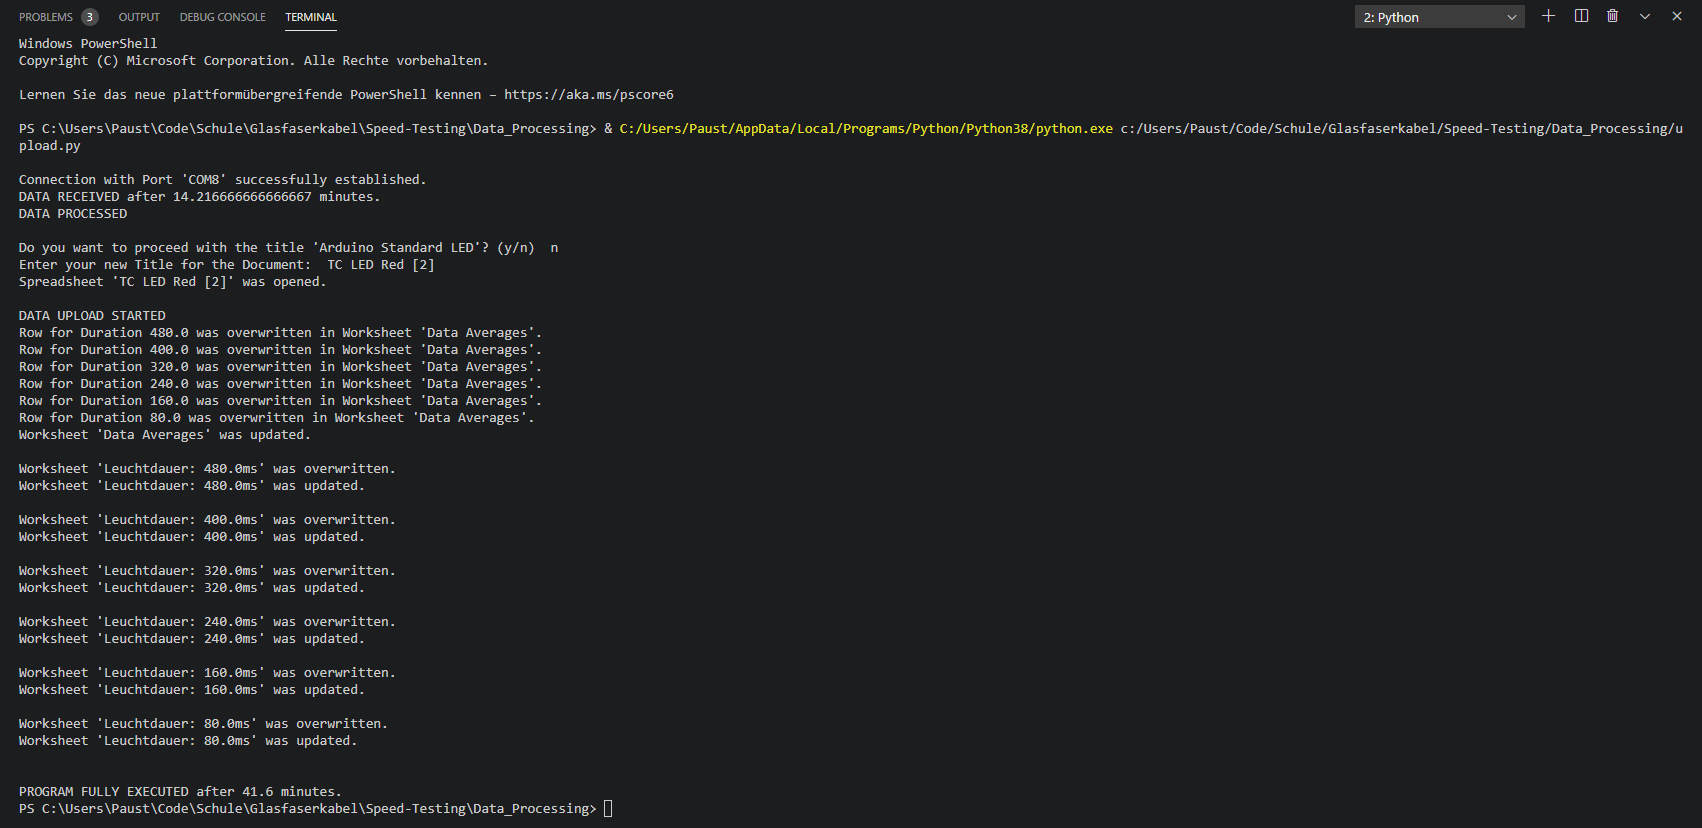The height and width of the screenshot is (828, 1702).
Task: Split the terminal pane
Action: [x=1581, y=16]
